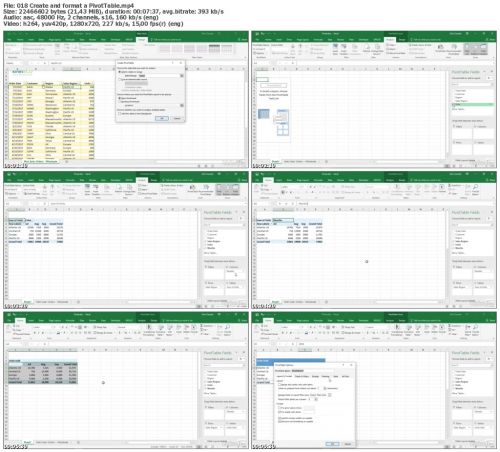This screenshot has width=500, height=452.
Task: Click the field Search box in blank PivotTable frame
Action: pos(472,84)
